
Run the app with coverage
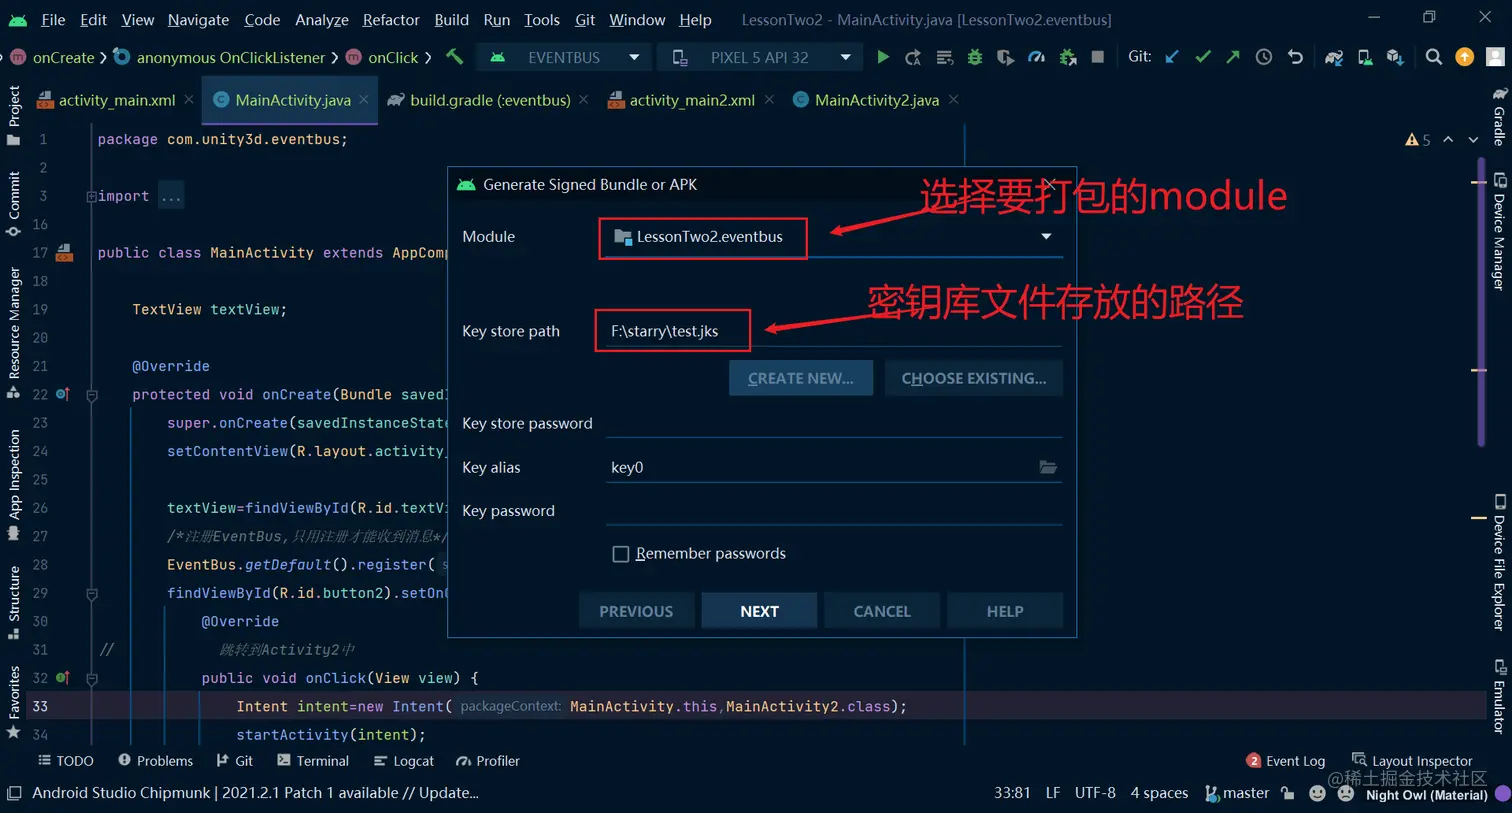tap(1005, 57)
